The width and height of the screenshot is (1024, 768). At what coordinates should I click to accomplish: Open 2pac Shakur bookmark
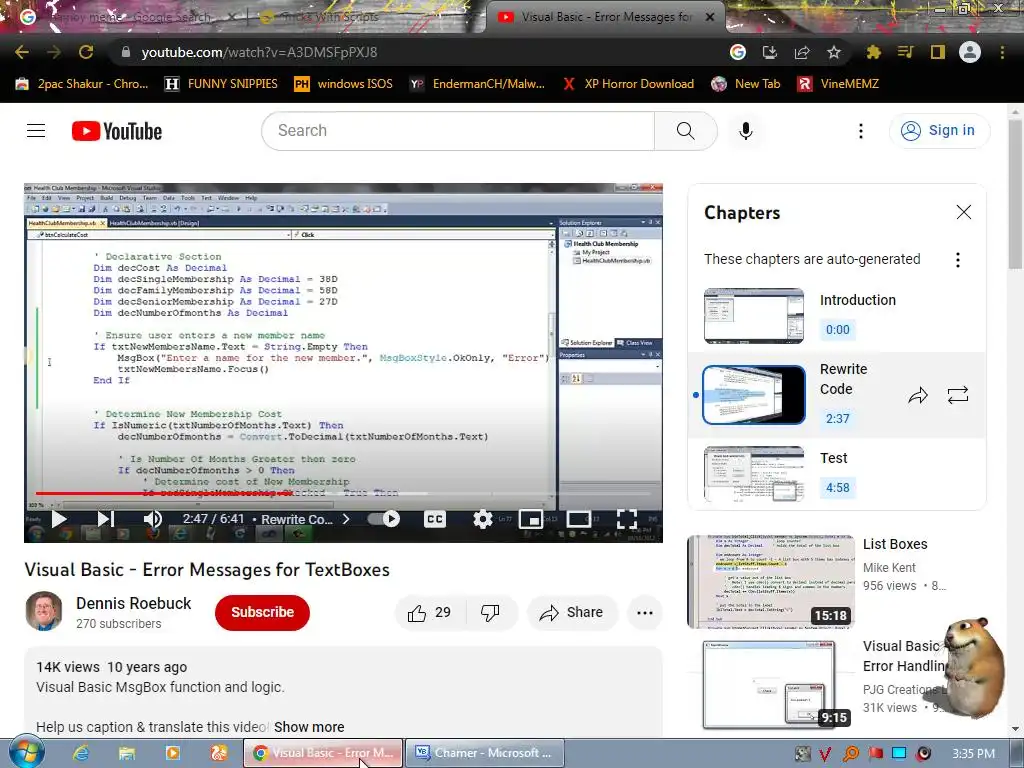click(x=82, y=84)
